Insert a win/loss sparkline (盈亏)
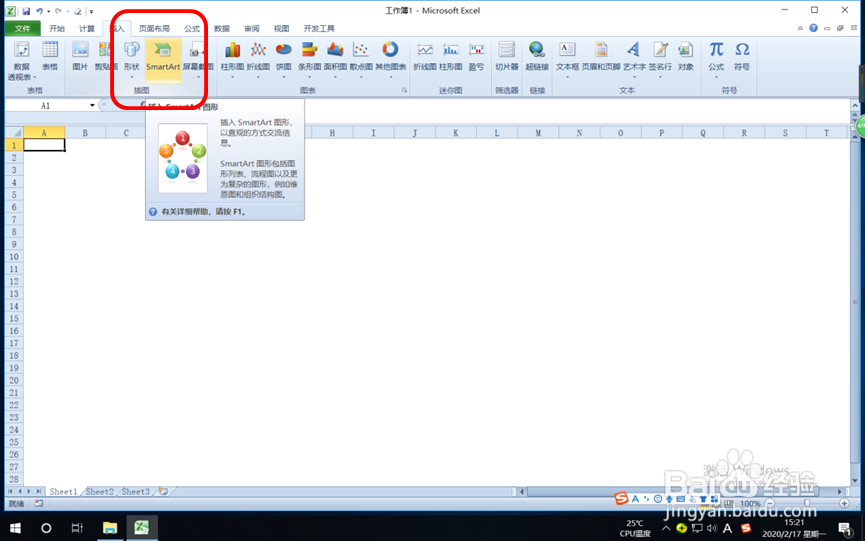Viewport: 865px width, 541px height. 476,57
